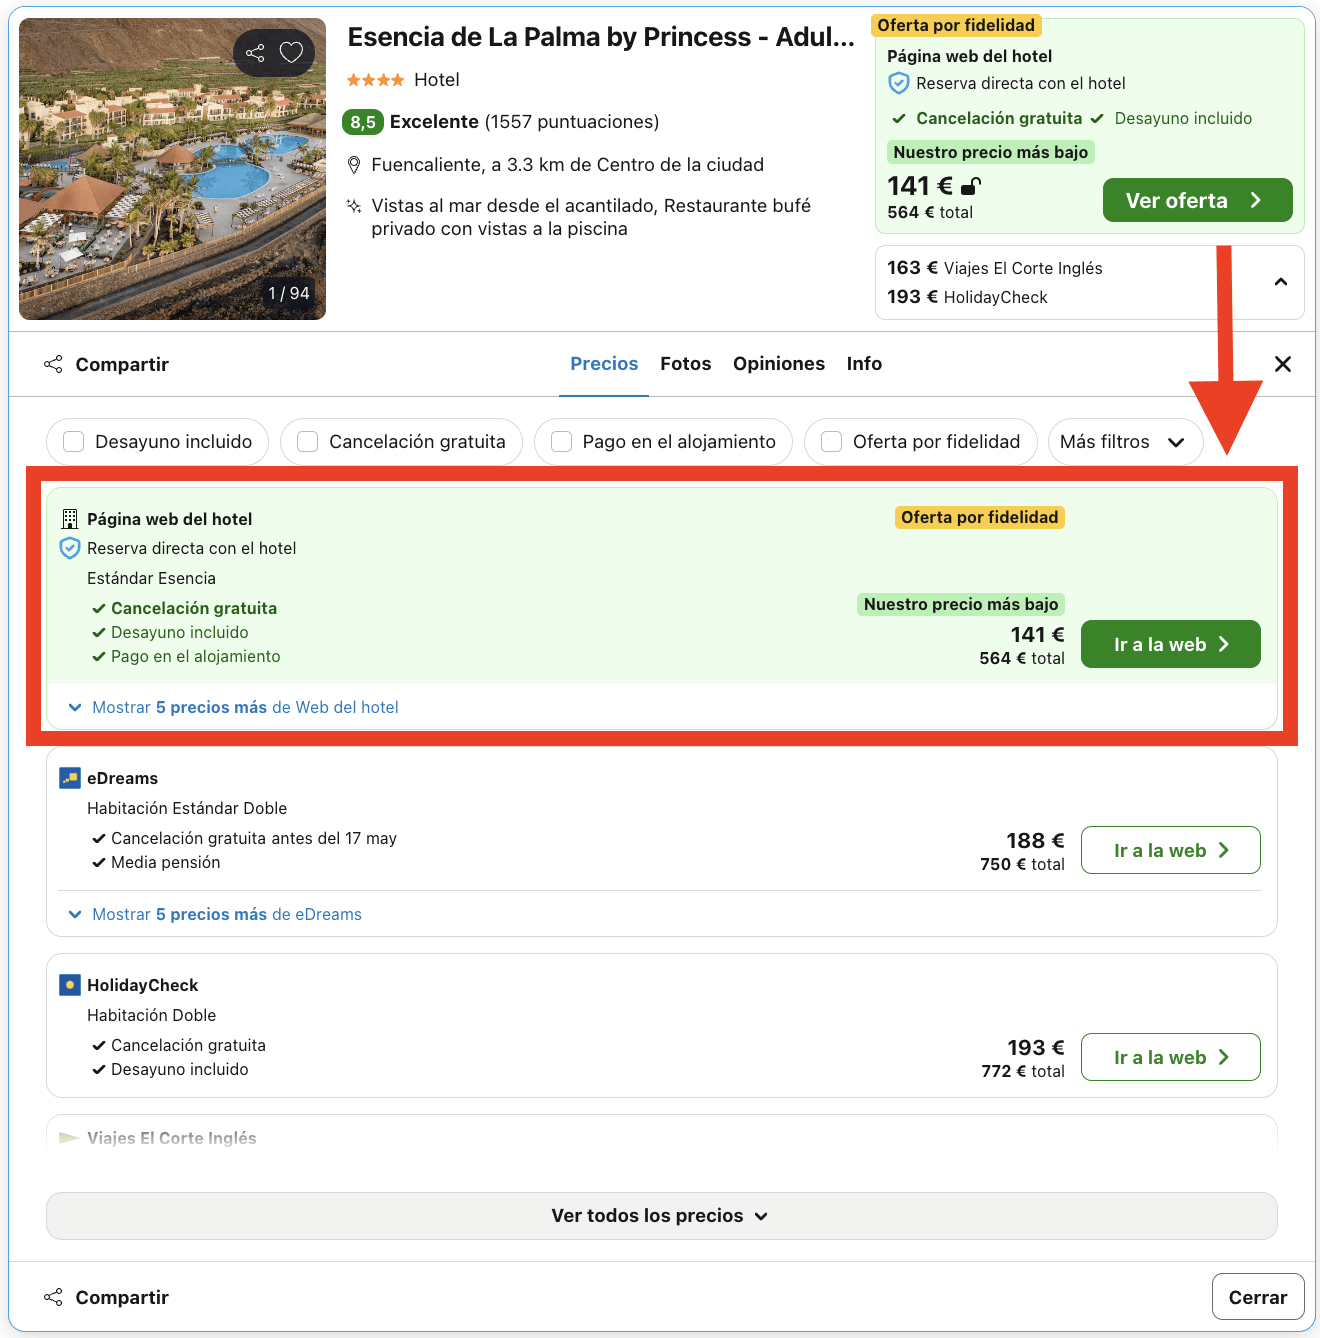
Task: Expand Mostrar 5 precios más de eDreams
Action: pyautogui.click(x=216, y=913)
